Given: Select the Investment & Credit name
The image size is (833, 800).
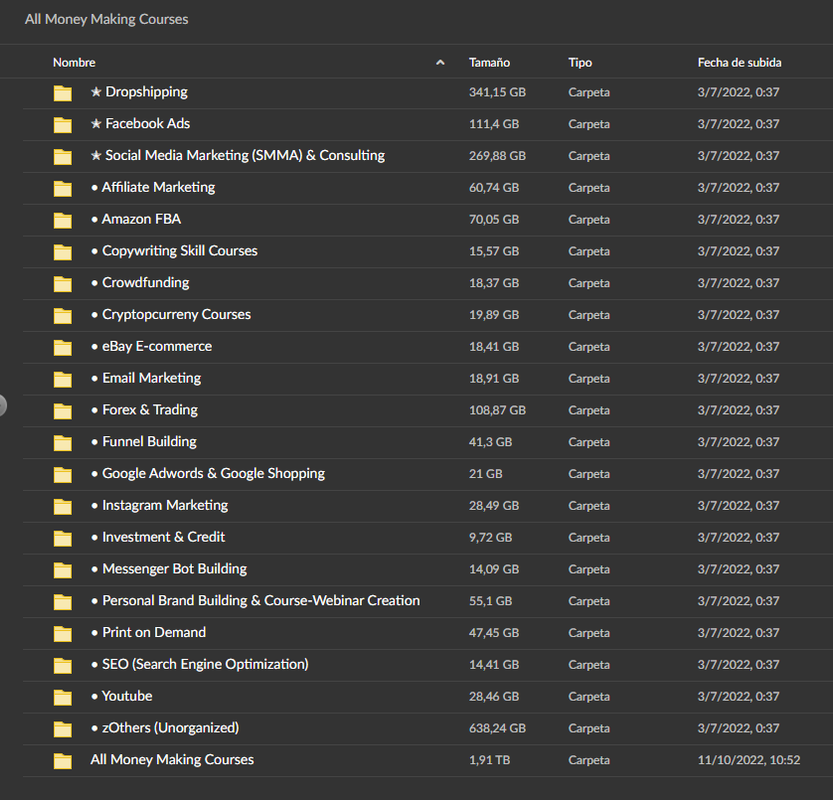Looking at the screenshot, I should [x=158, y=537].
